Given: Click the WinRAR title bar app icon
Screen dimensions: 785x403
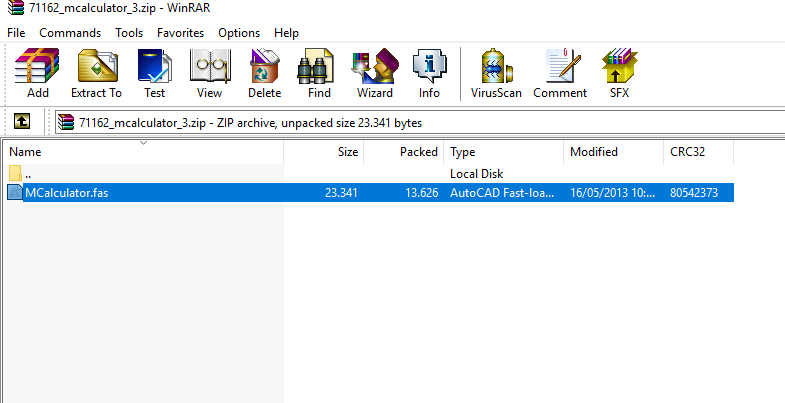Looking at the screenshot, I should click(x=16, y=8).
